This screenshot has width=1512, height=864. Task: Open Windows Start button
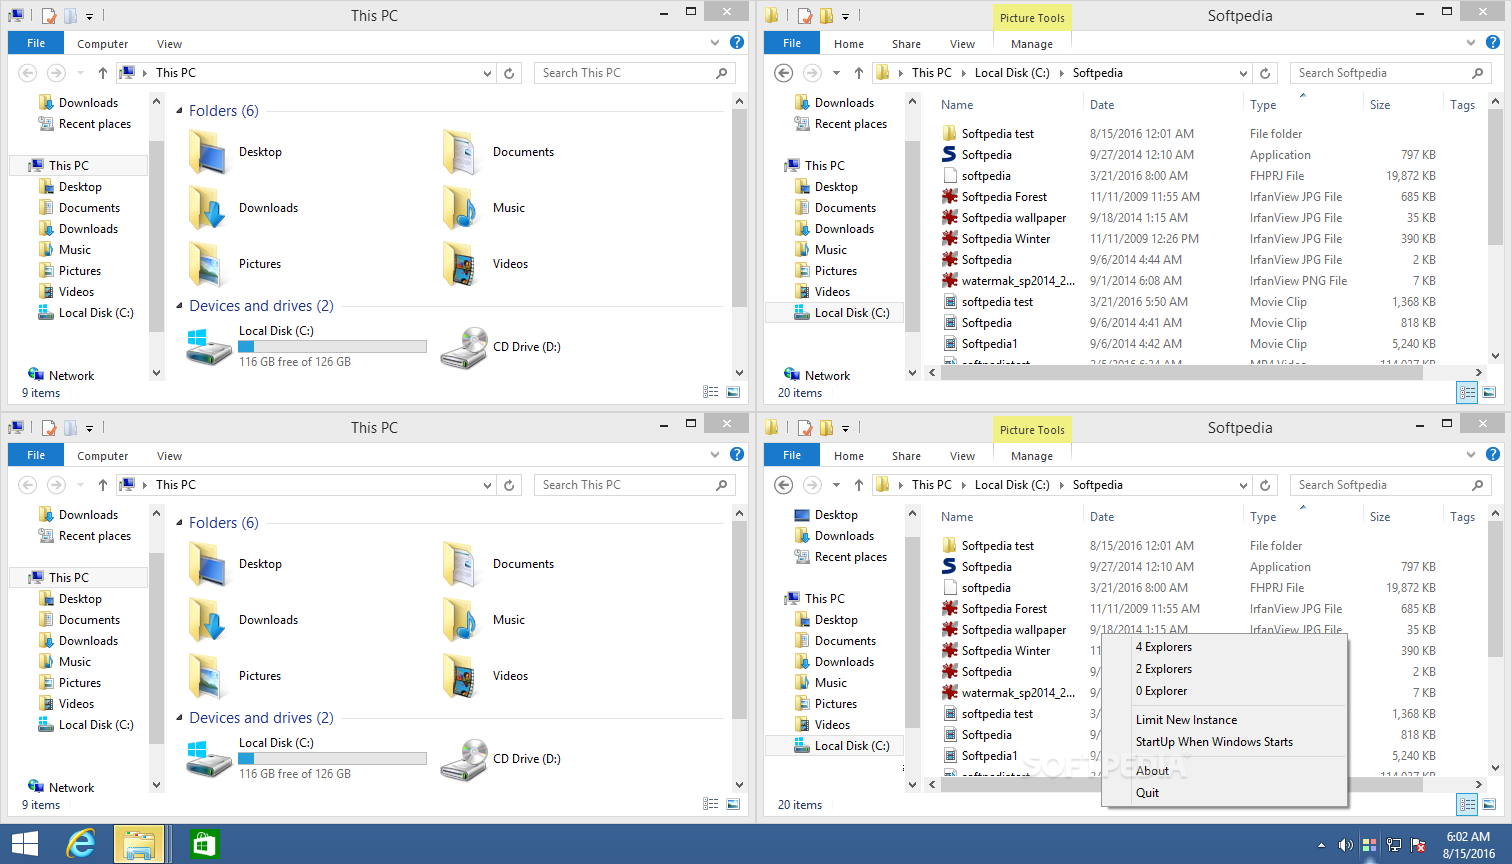click(x=24, y=844)
